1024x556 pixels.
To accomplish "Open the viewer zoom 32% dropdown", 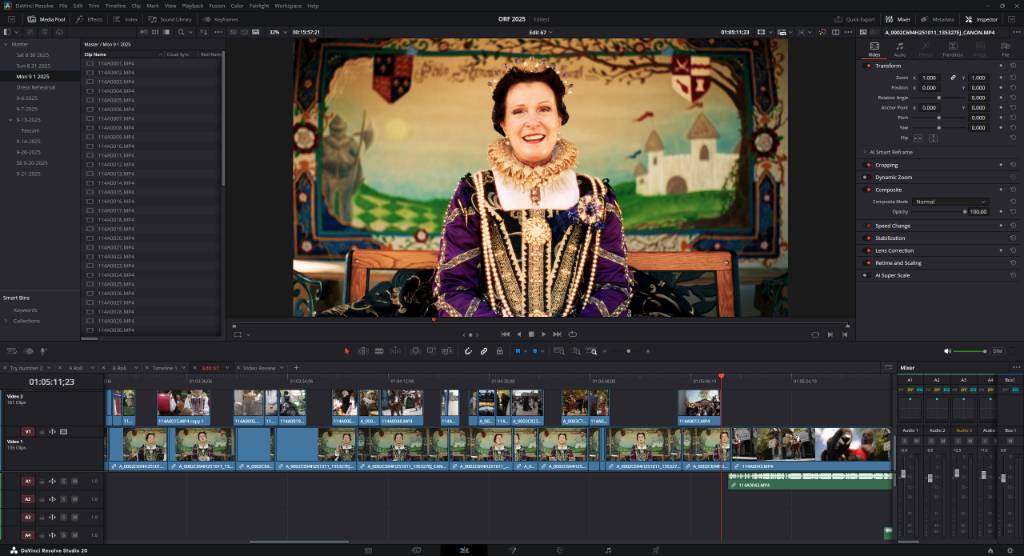I will [x=278, y=32].
